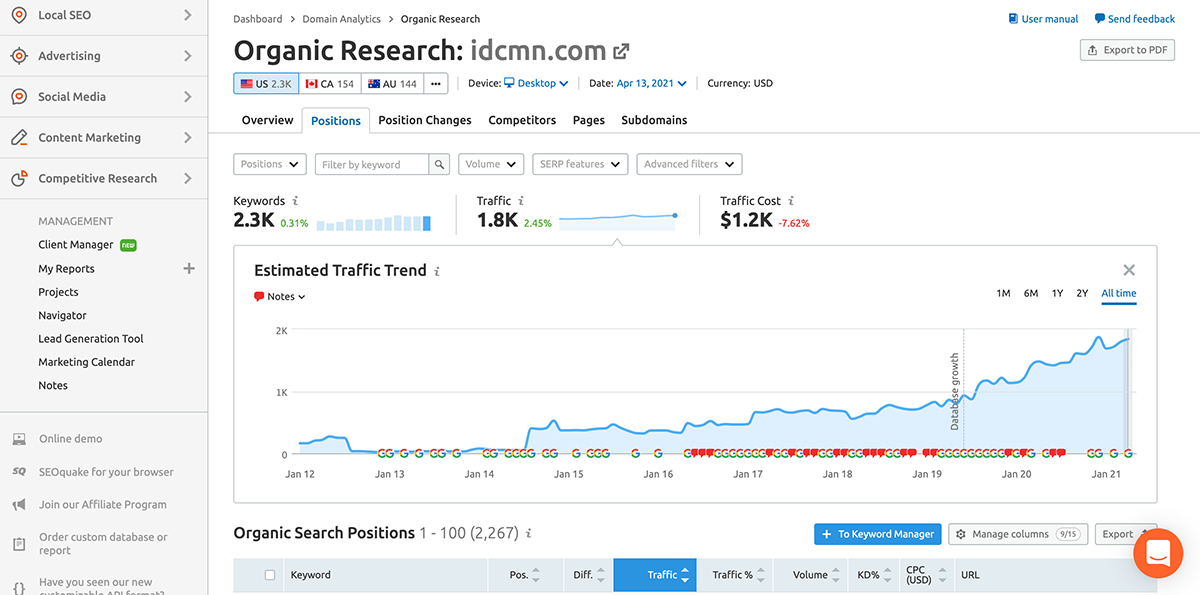Click the external link icon beside idcmn.com
This screenshot has height=595, width=1200.
pyautogui.click(x=622, y=51)
